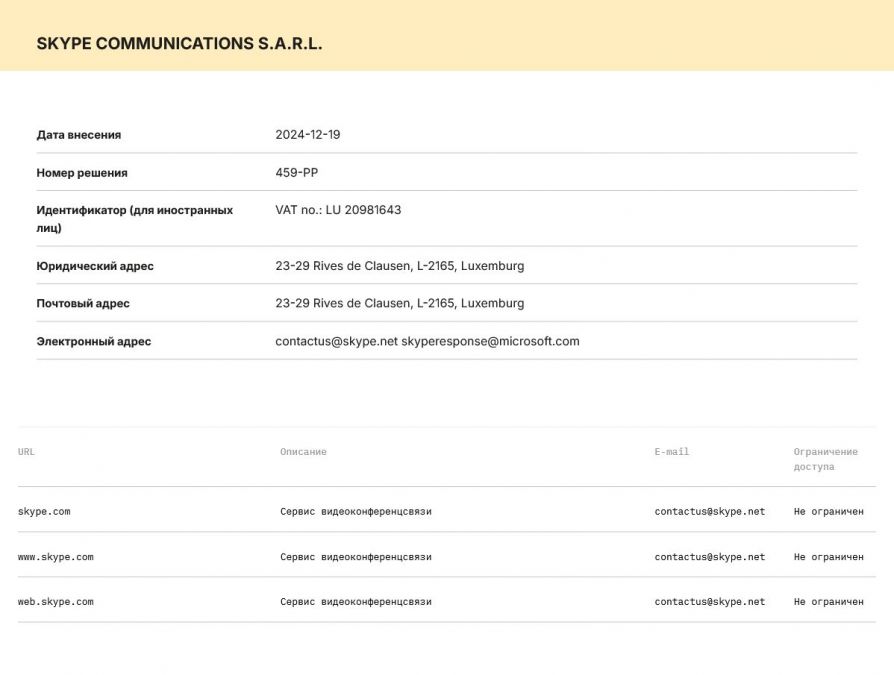
Task: Click 'Не ограничен' in the www.skype.com row
Action: pyautogui.click(x=828, y=557)
